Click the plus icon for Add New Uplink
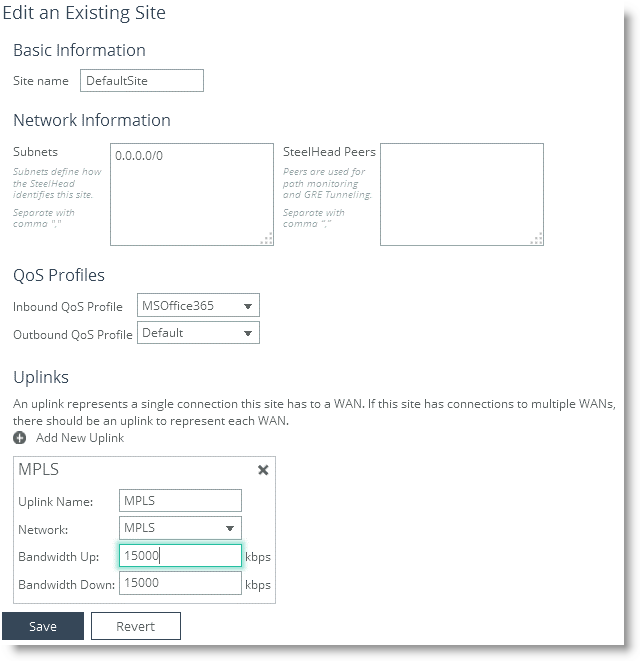Image resolution: width=640 pixels, height=661 pixels. pyautogui.click(x=19, y=438)
